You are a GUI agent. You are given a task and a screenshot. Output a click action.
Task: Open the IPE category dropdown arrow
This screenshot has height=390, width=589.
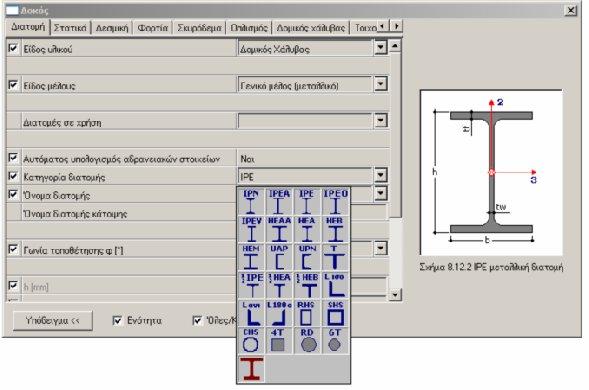tap(381, 175)
